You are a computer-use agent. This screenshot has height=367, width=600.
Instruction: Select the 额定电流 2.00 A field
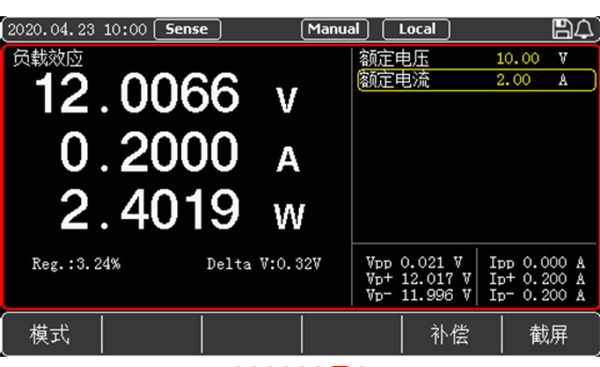tap(476, 80)
